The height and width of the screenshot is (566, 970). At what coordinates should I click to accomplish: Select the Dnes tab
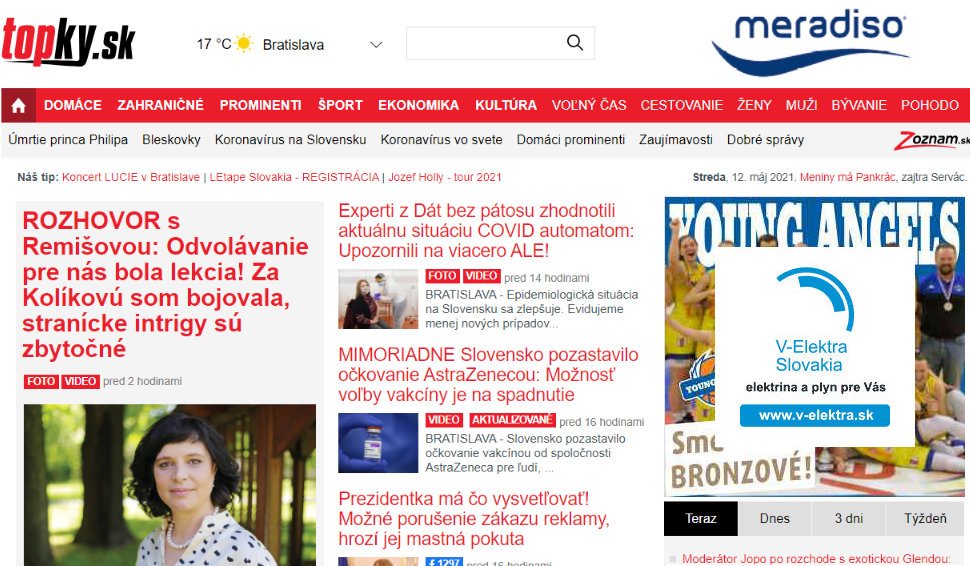coord(775,518)
